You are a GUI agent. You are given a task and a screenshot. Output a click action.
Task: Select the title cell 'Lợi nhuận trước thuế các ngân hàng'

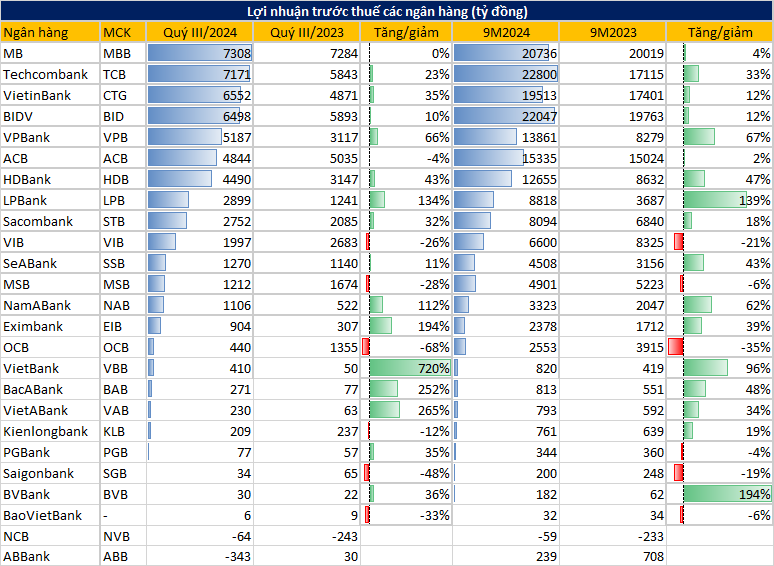(387, 11)
